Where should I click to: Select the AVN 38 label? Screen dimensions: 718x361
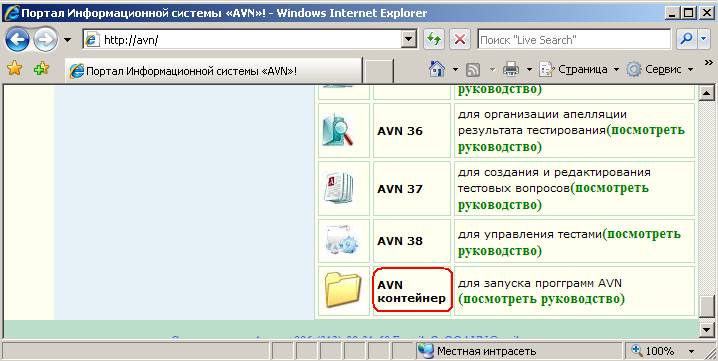[x=400, y=241]
